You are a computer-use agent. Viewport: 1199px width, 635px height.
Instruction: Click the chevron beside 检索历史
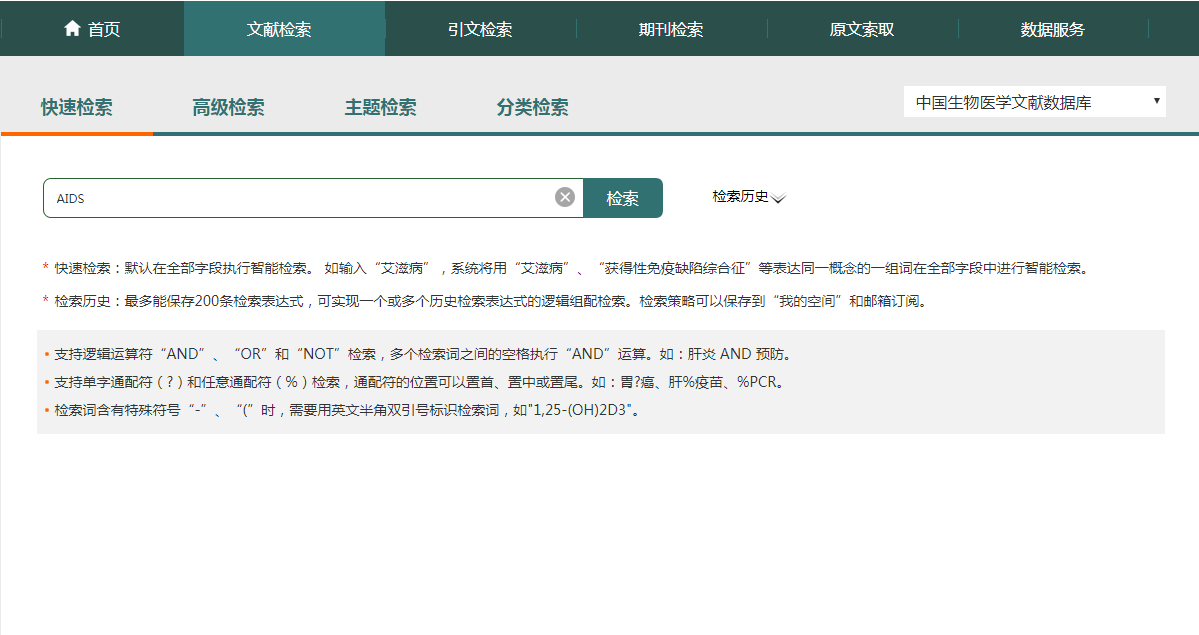click(x=779, y=198)
